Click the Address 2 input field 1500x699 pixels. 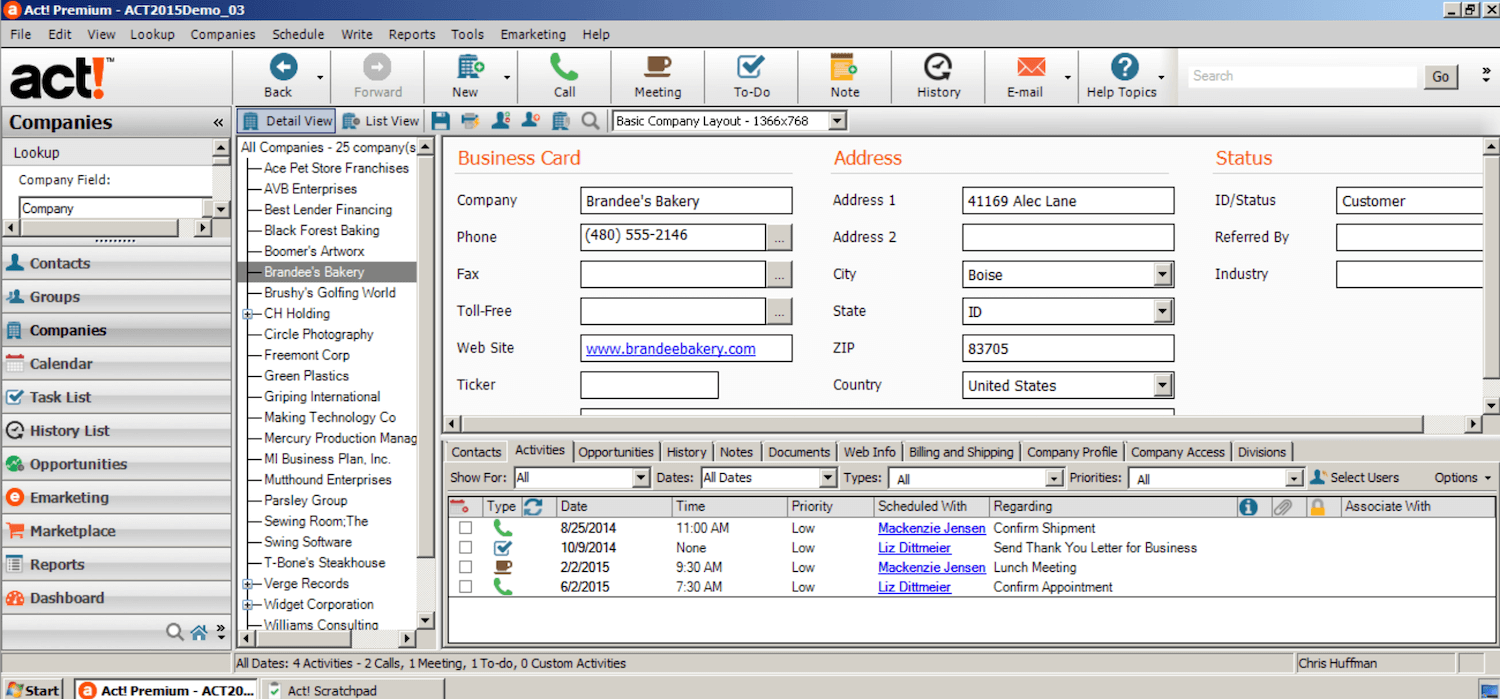1068,238
